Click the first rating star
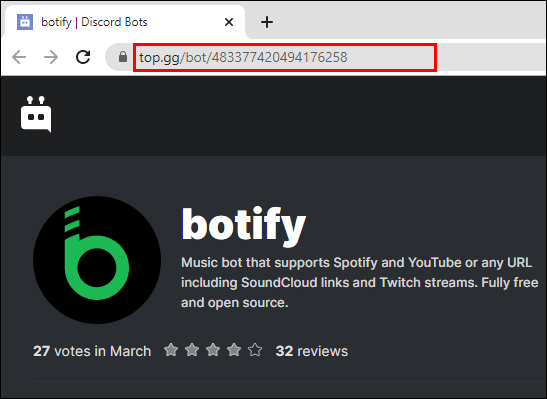This screenshot has width=547, height=399. pyautogui.click(x=171, y=350)
